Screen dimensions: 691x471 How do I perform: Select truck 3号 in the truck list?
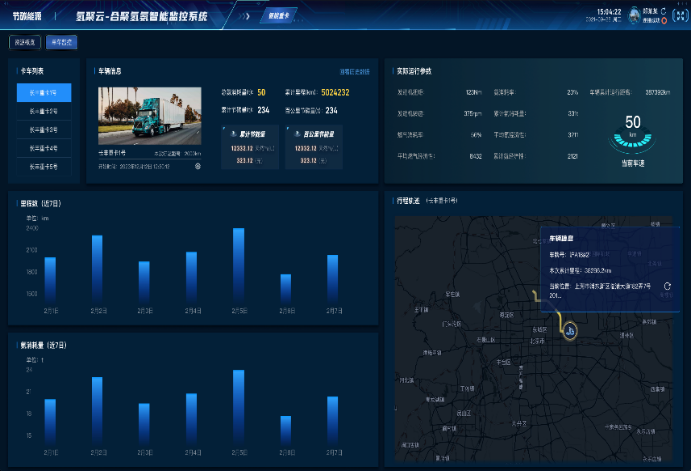[x=44, y=130]
